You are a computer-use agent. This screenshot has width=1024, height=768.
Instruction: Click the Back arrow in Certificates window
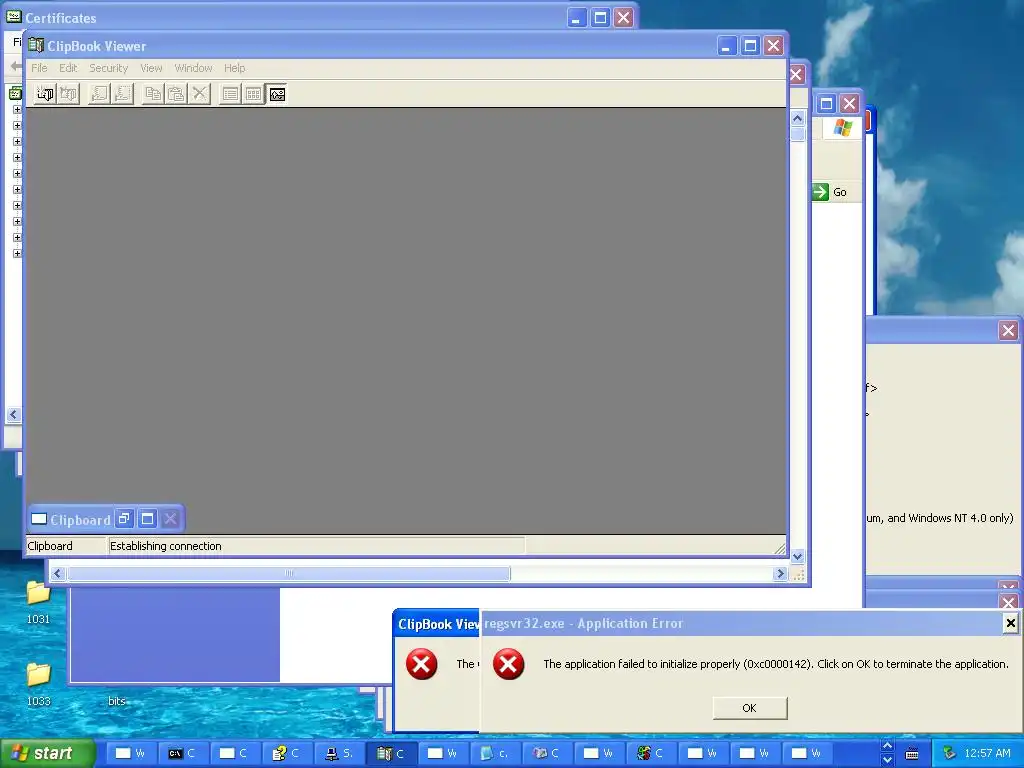pyautogui.click(x=16, y=66)
